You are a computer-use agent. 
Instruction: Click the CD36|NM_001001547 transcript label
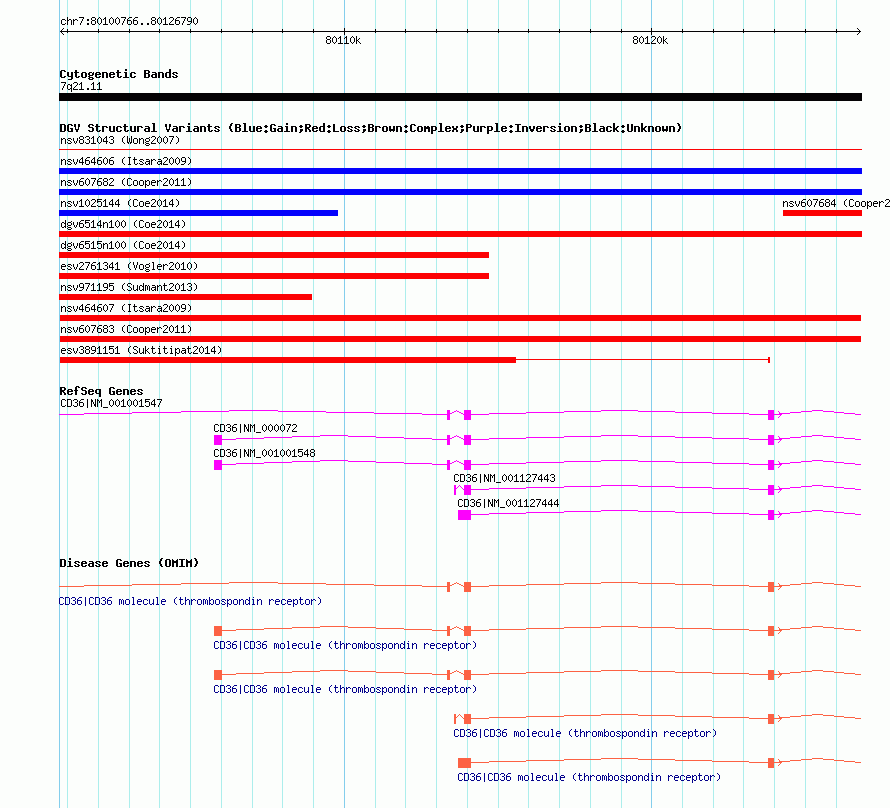111,403
